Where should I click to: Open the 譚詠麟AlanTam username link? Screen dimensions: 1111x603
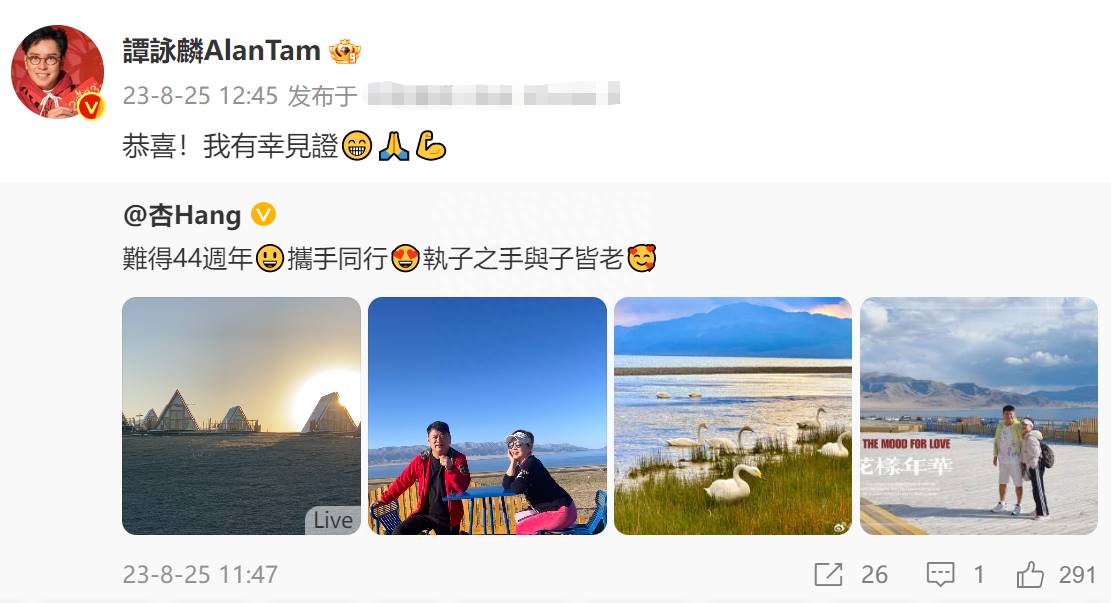click(x=222, y=51)
